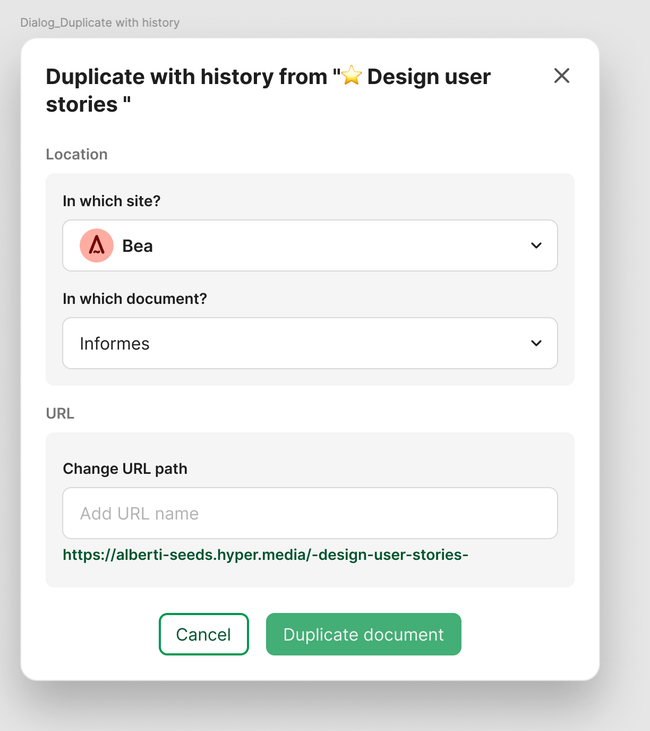
Task: Click the "URL" section heading
Action: point(60,413)
